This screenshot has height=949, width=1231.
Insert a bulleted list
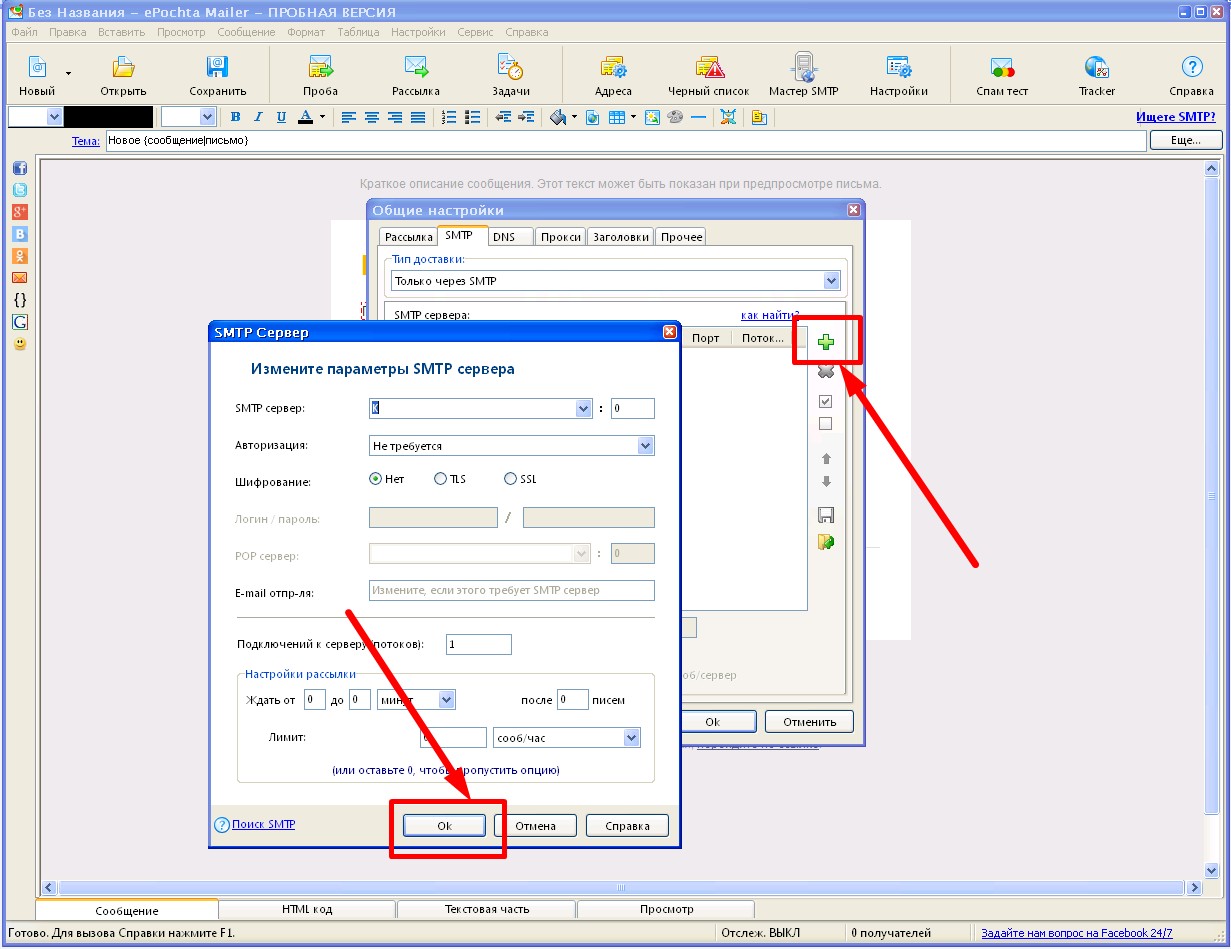click(x=472, y=117)
